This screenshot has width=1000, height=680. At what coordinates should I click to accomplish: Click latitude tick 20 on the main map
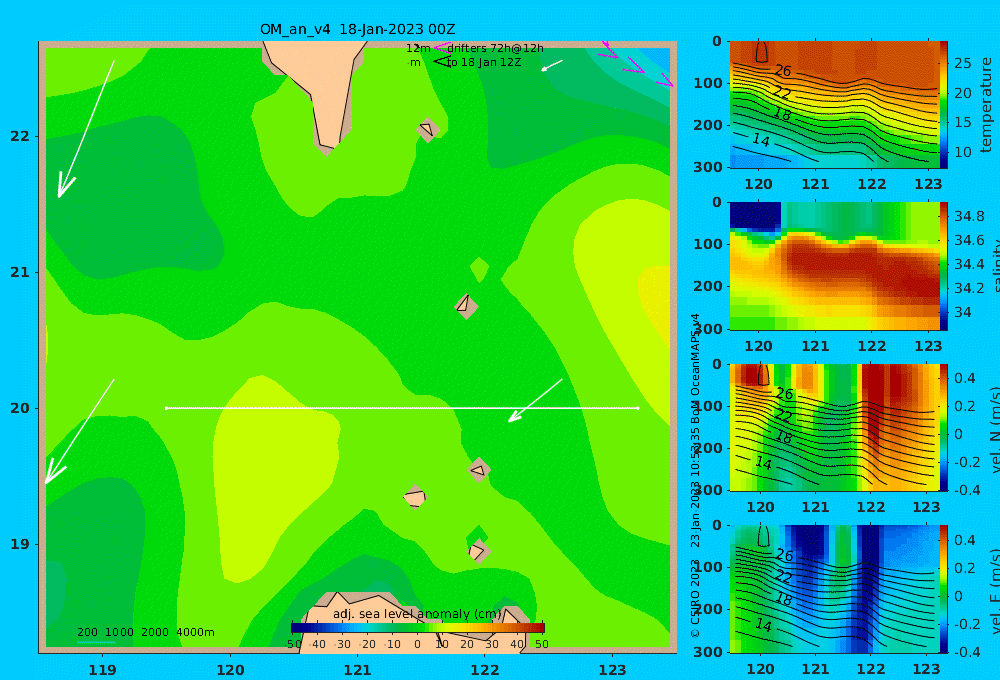coord(20,408)
